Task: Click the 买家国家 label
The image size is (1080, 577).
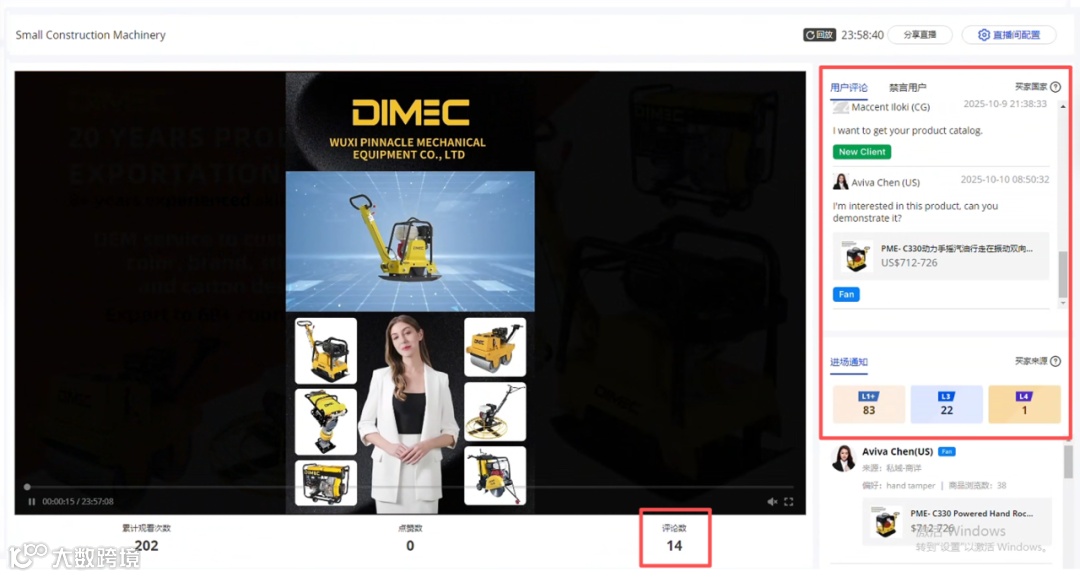Action: (x=1030, y=87)
